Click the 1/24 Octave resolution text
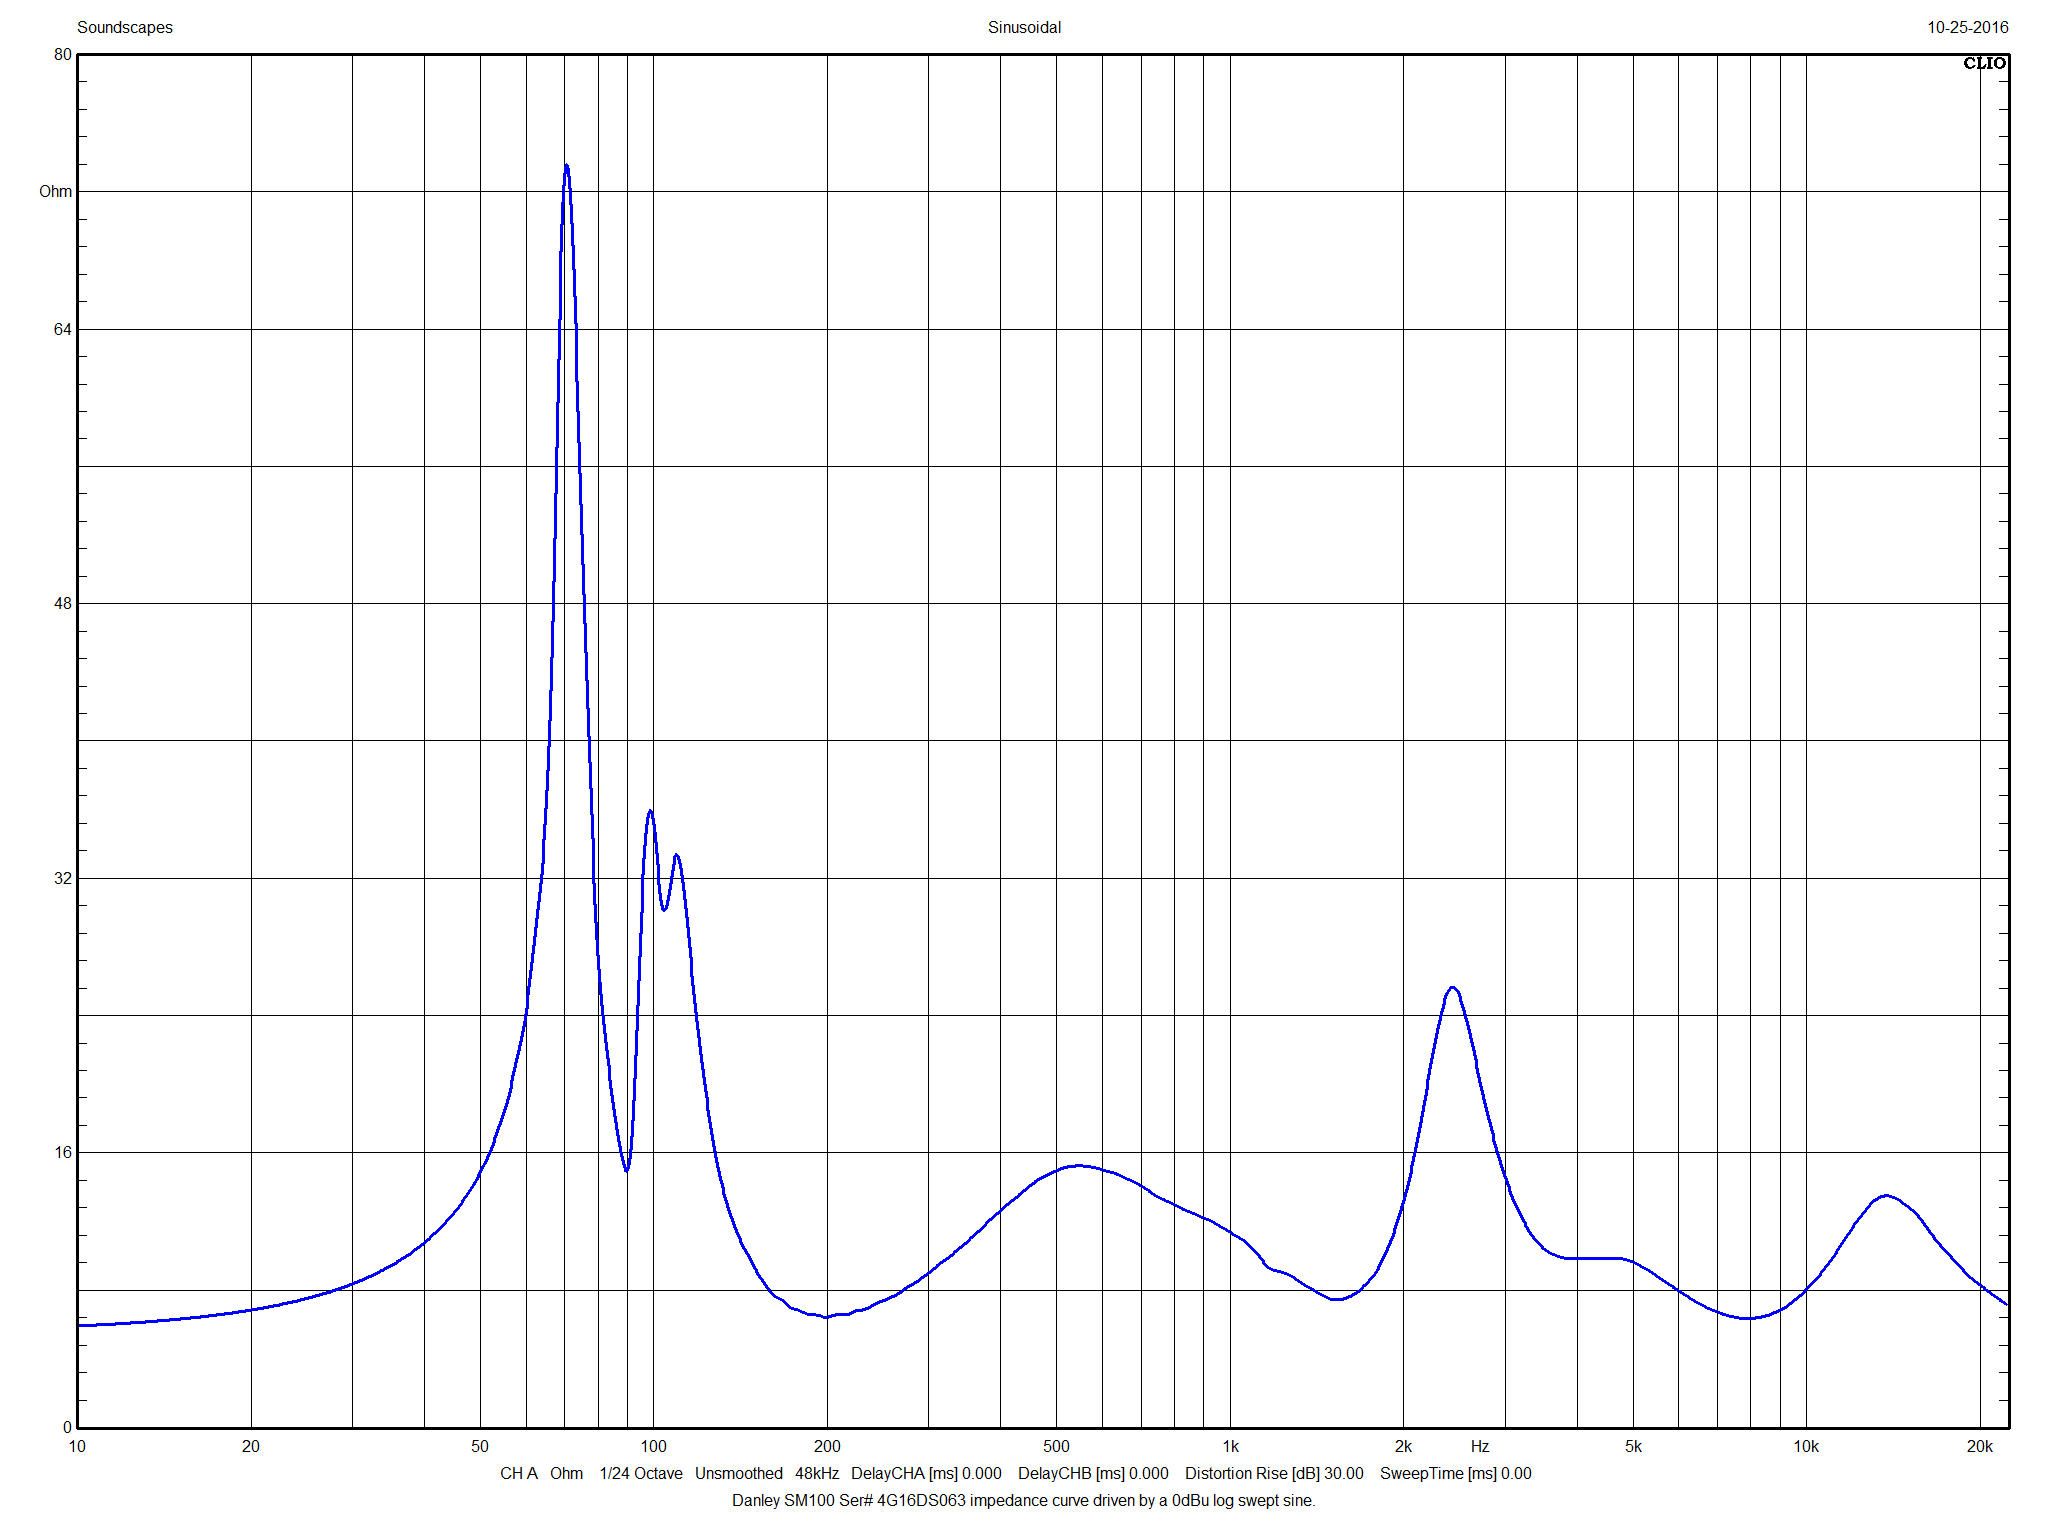Screen dimensions: 2048x1536 pyautogui.click(x=641, y=1473)
